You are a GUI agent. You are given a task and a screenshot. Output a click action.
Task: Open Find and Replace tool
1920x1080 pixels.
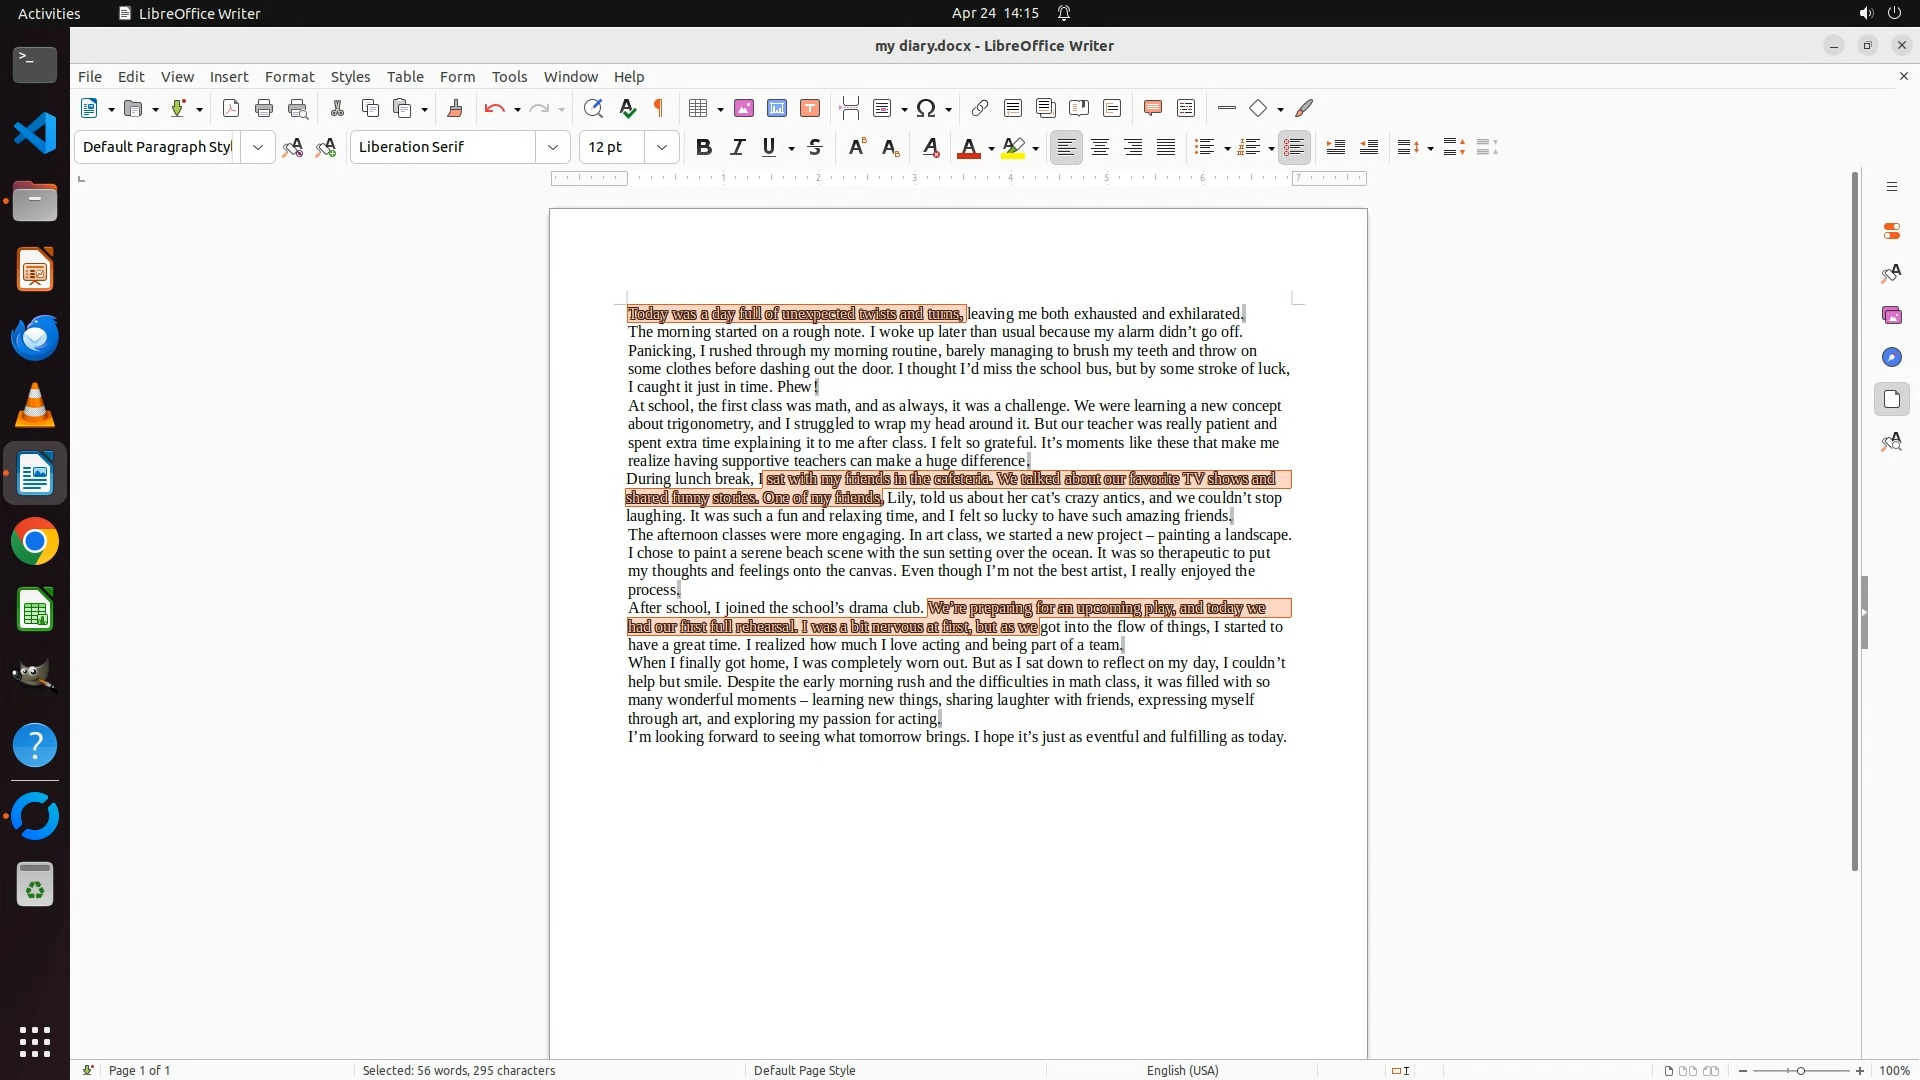[593, 108]
